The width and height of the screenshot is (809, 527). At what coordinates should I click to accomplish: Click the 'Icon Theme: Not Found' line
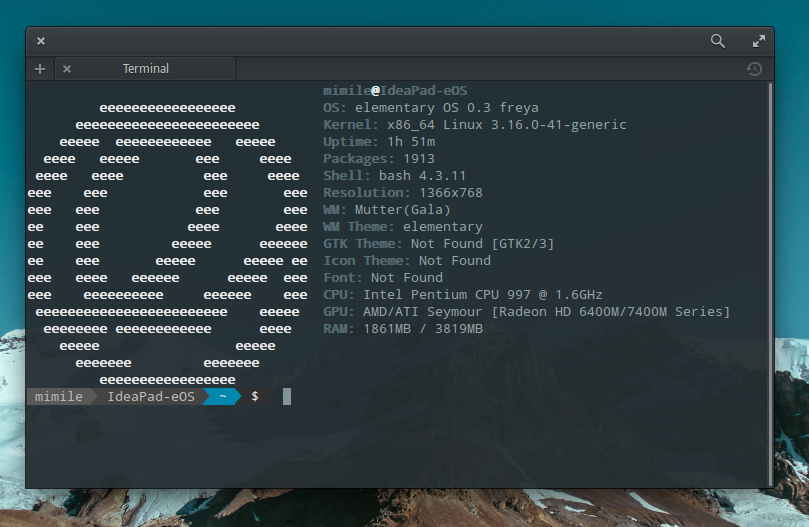[407, 261]
